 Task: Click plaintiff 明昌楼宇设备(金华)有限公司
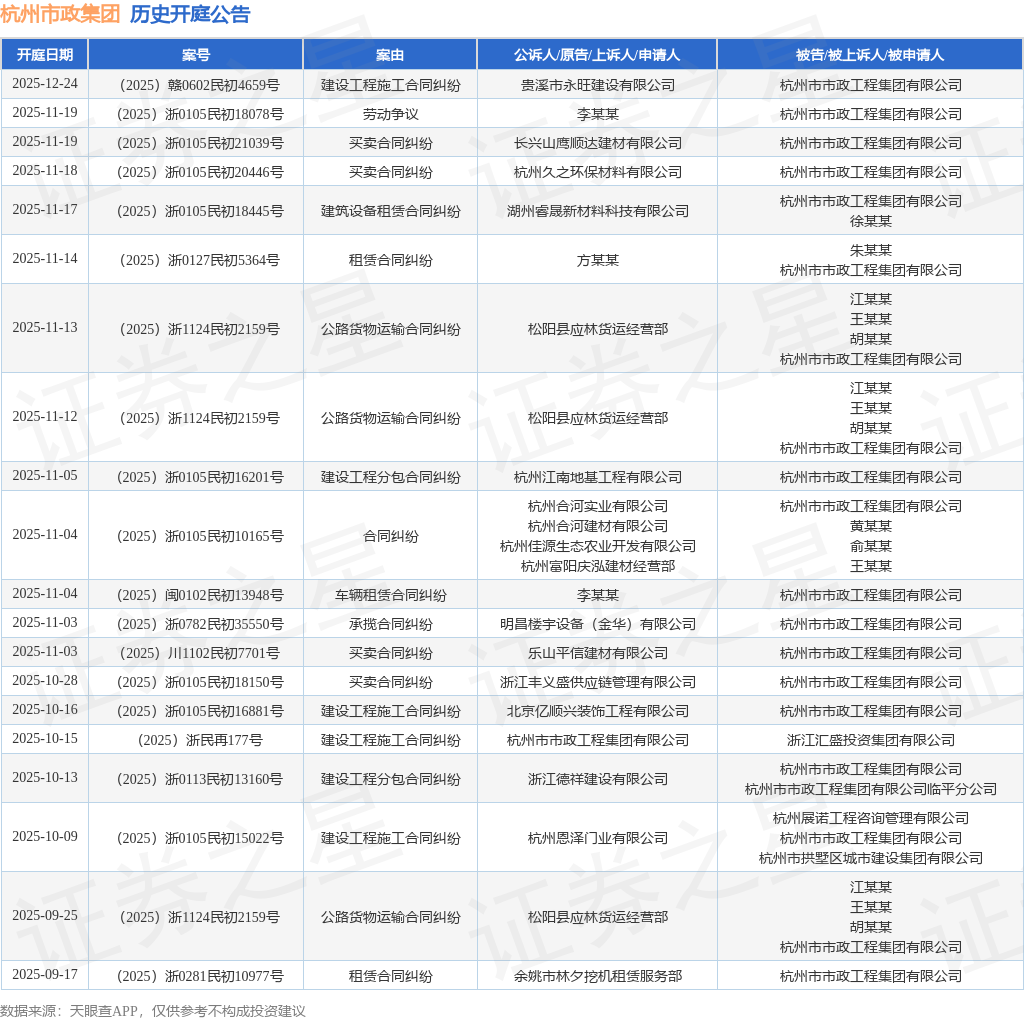click(x=598, y=624)
